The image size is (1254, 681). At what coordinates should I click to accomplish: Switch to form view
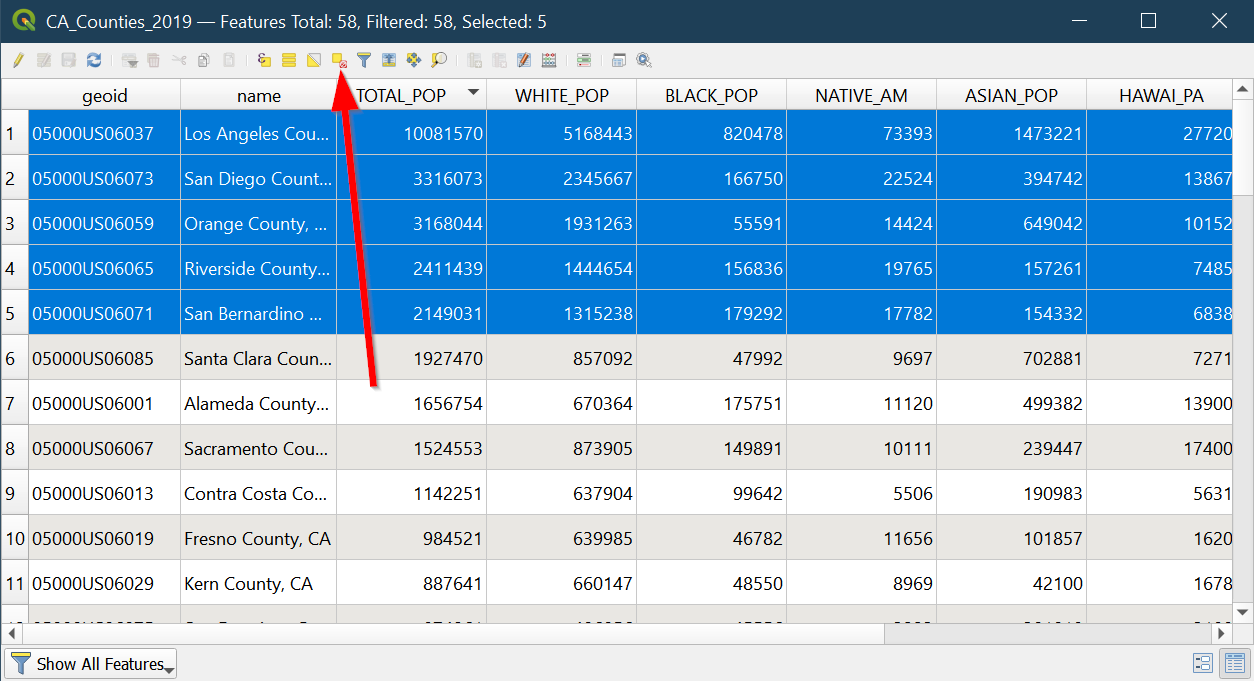click(x=1203, y=663)
